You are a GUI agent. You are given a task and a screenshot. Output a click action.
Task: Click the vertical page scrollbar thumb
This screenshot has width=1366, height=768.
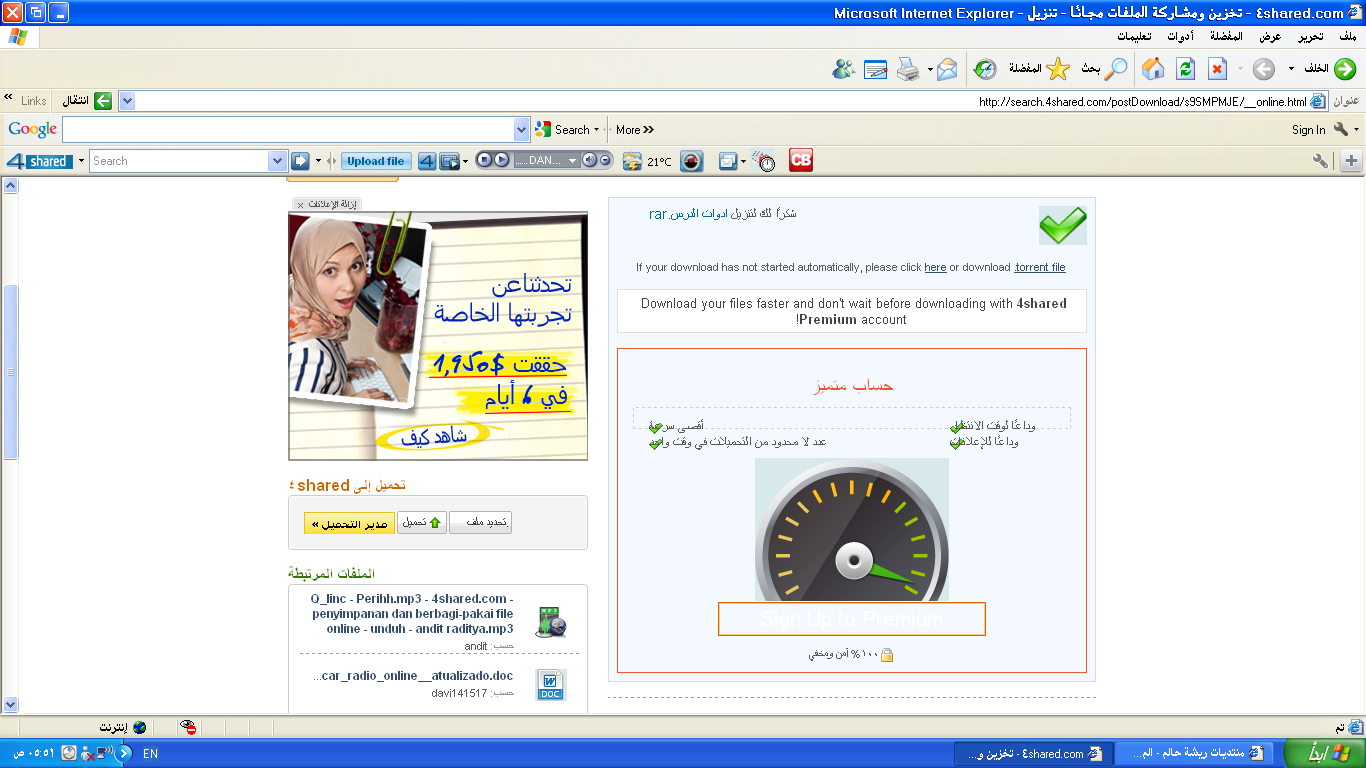point(10,372)
